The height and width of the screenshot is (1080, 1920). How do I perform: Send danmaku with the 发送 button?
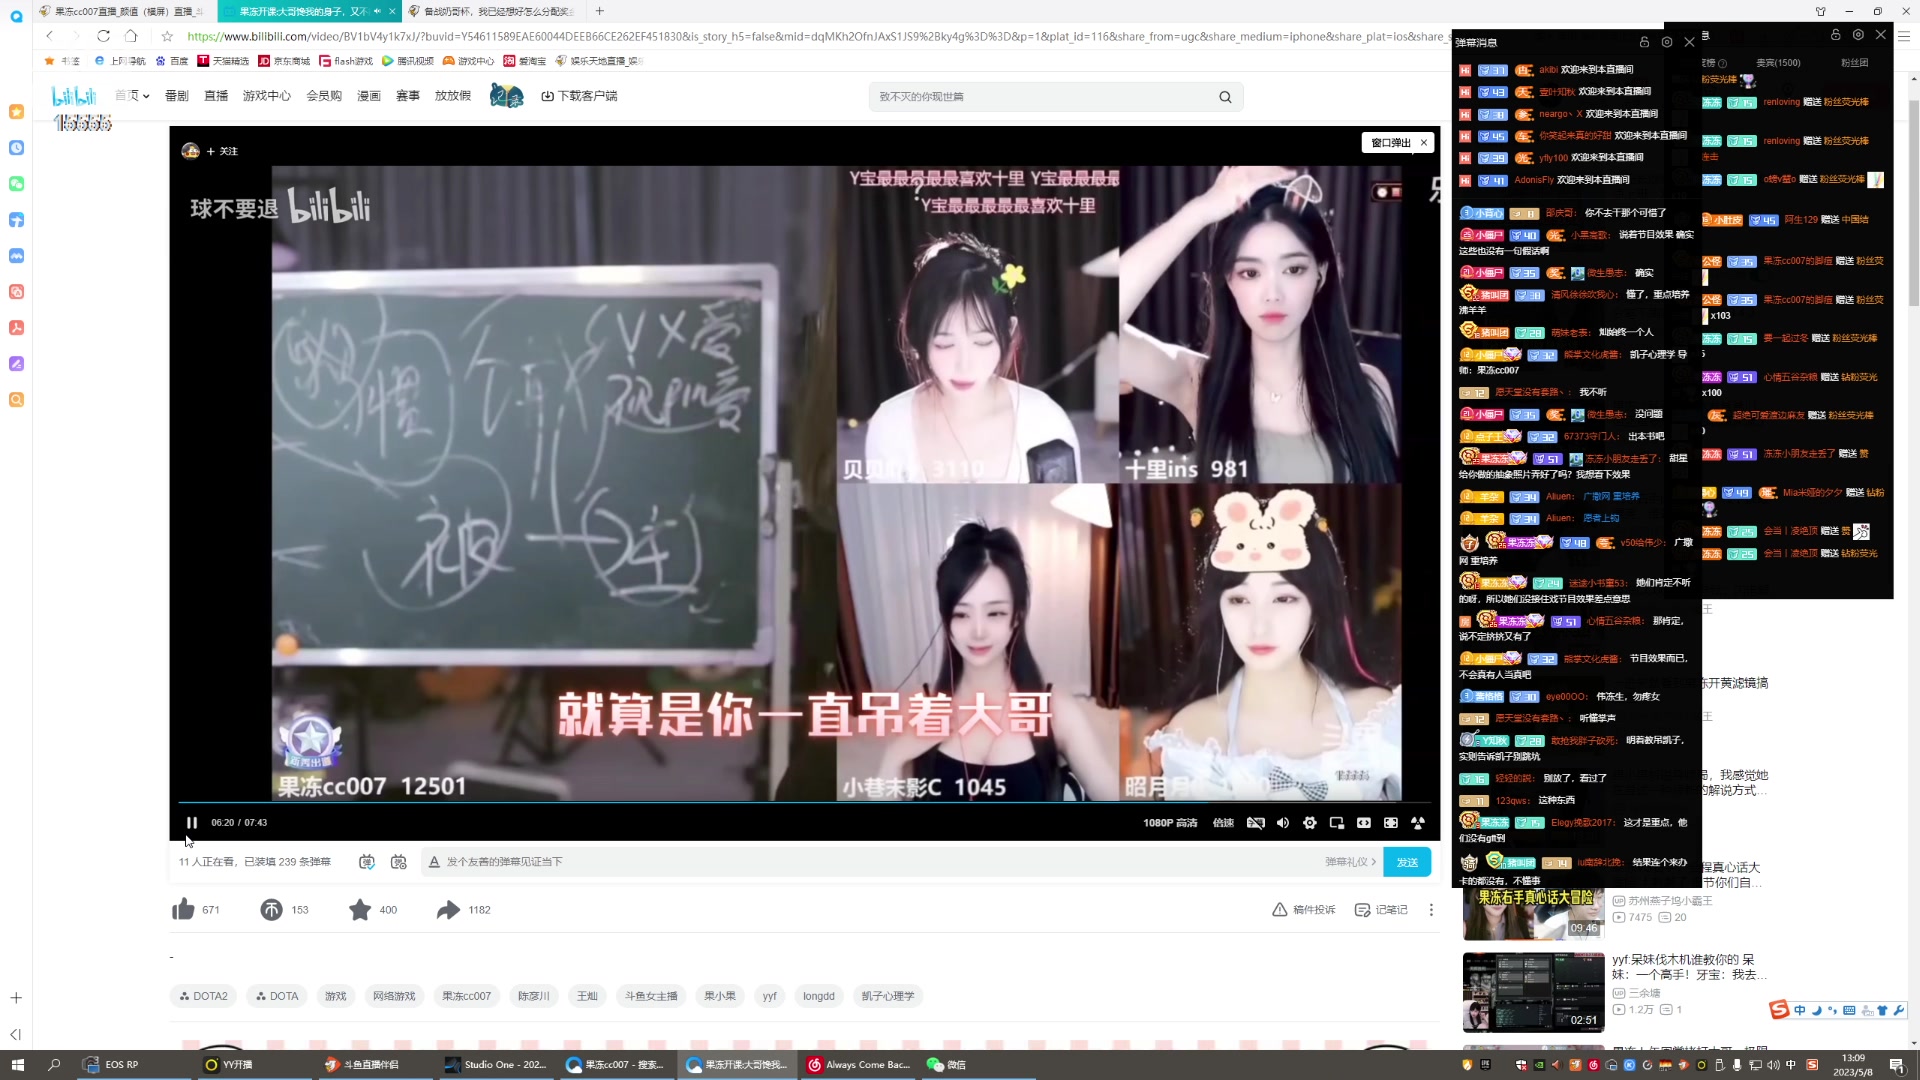(1407, 862)
